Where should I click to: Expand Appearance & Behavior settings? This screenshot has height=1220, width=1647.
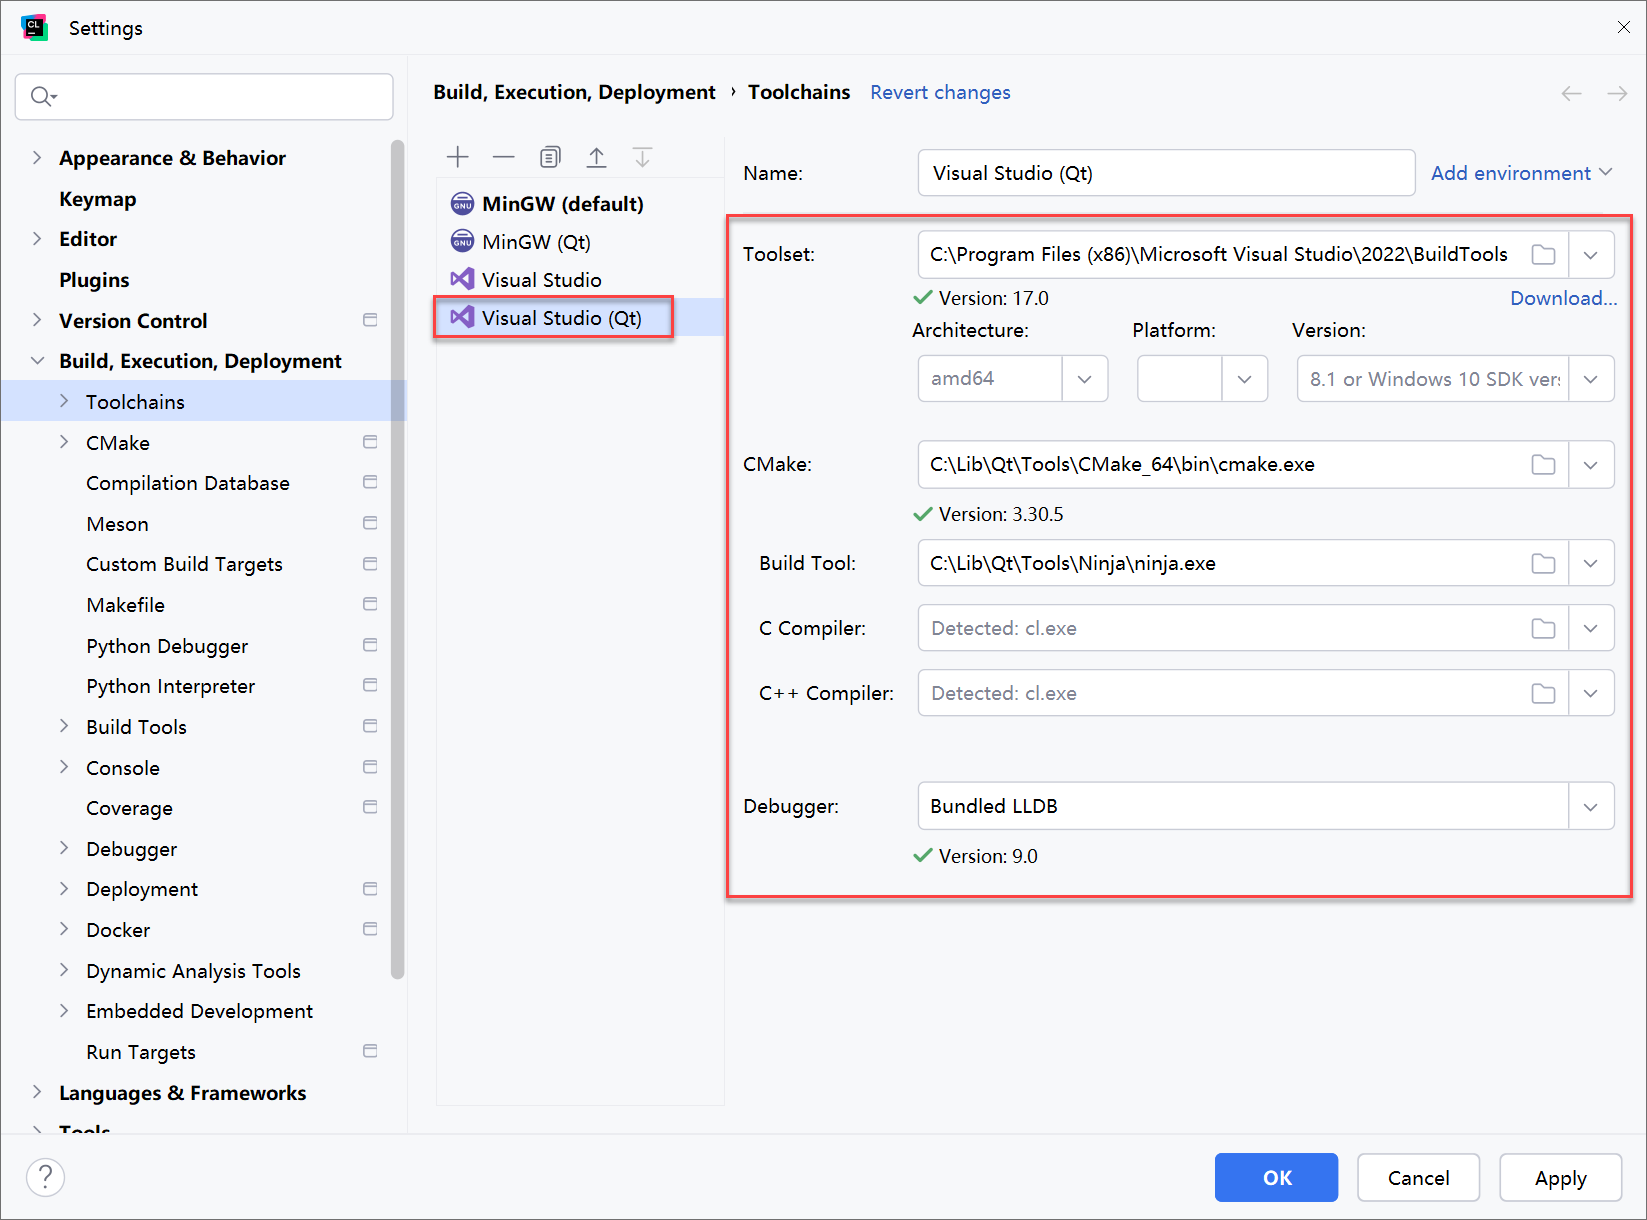pyautogui.click(x=37, y=157)
